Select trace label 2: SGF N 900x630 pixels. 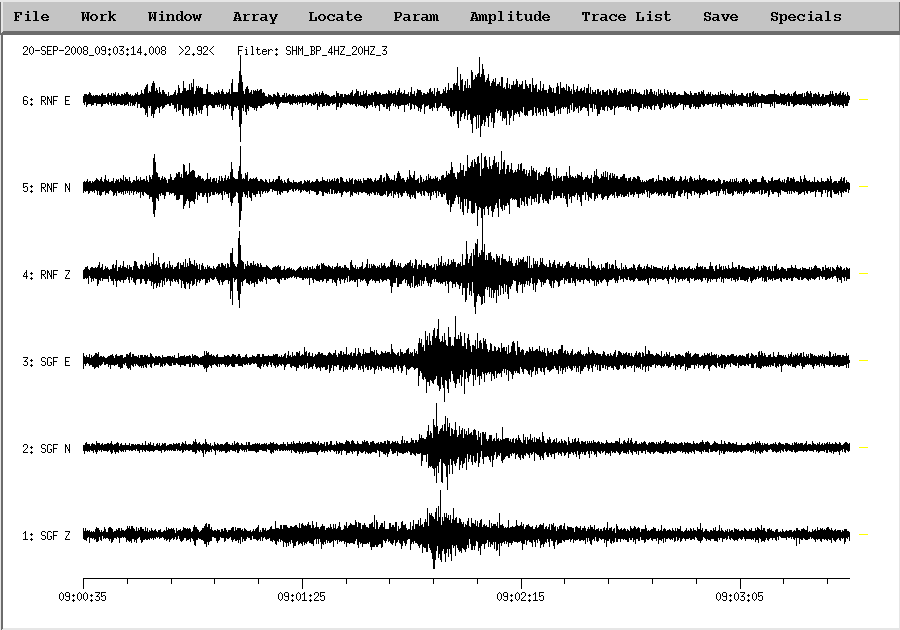(x=46, y=448)
